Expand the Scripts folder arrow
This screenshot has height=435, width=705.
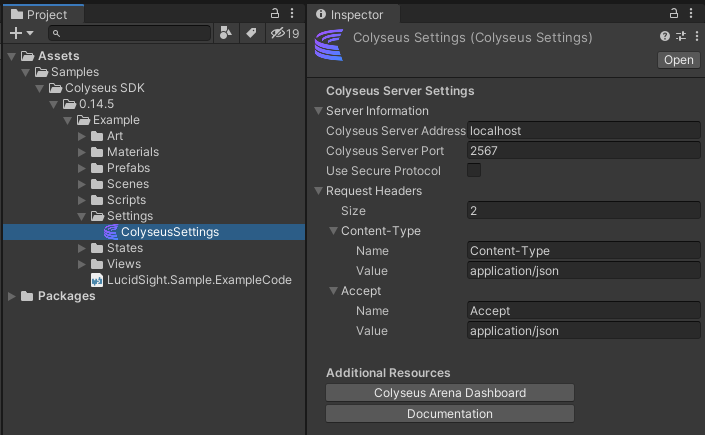[x=82, y=200]
